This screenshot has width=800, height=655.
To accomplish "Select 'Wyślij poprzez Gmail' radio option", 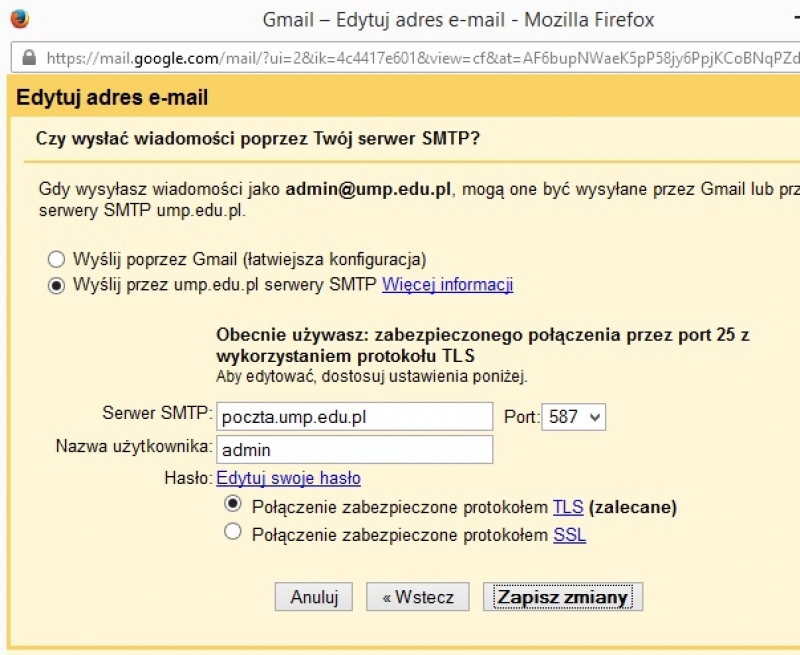I will pyautogui.click(x=56, y=259).
